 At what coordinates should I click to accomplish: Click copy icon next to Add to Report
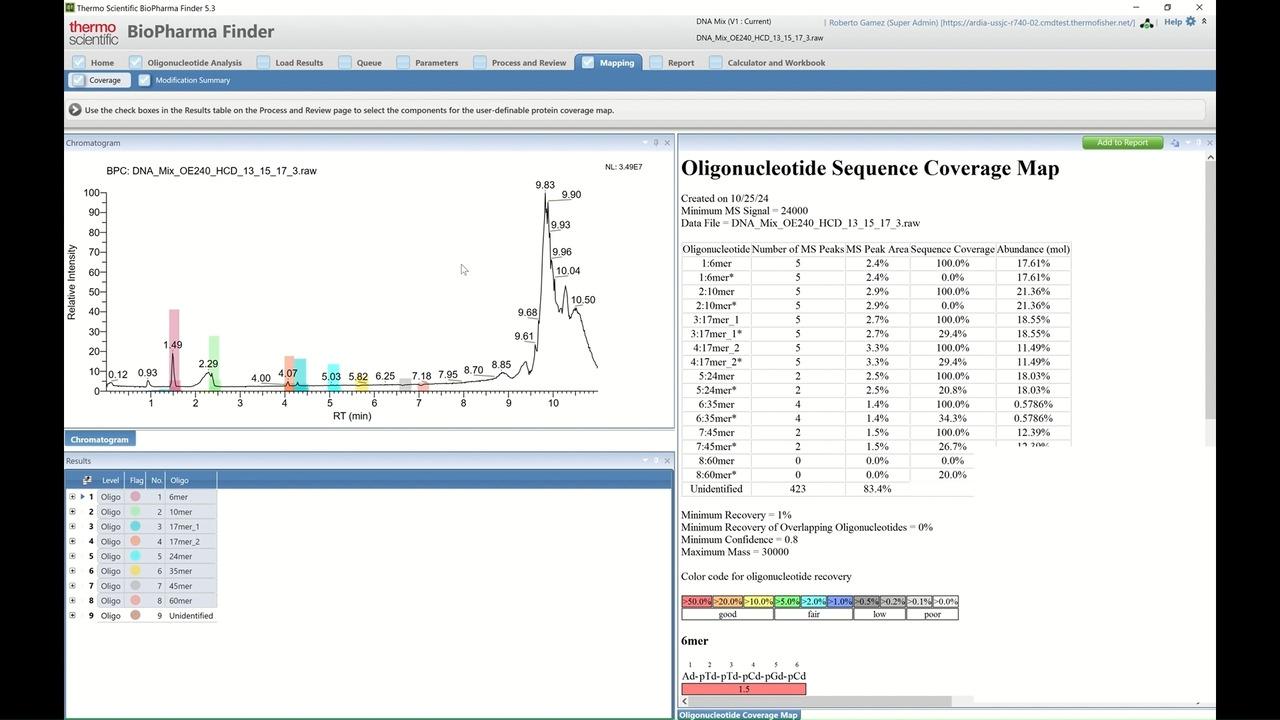pyautogui.click(x=1175, y=143)
